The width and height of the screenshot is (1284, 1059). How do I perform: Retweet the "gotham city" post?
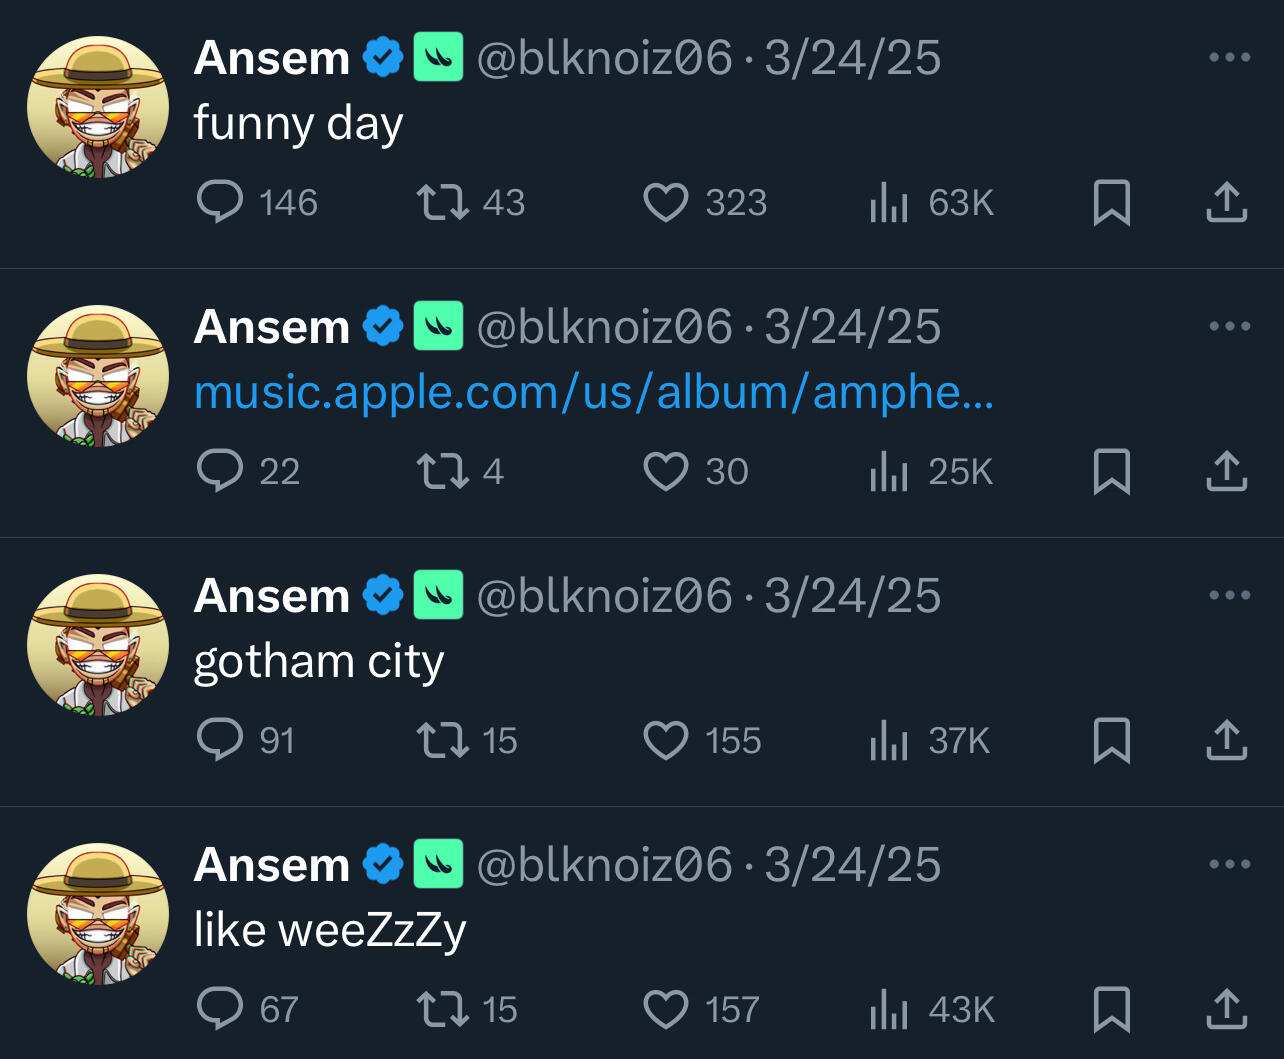[442, 740]
